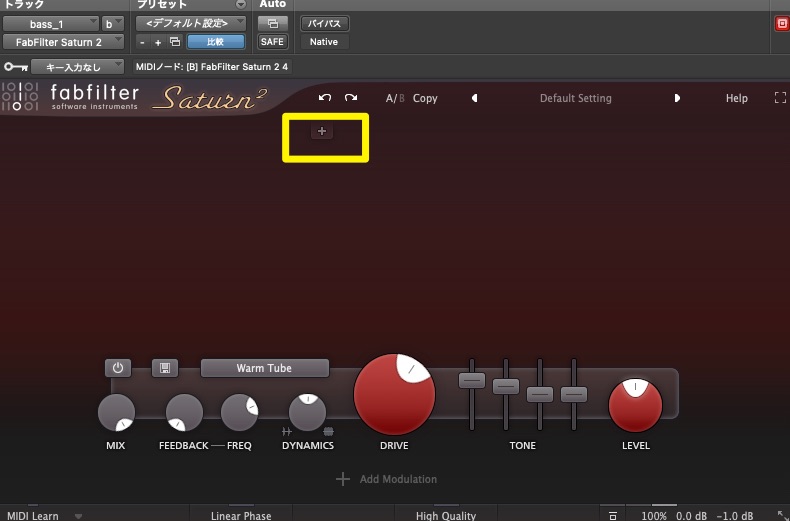Open the Warm Tube distortion style dropdown

[264, 368]
